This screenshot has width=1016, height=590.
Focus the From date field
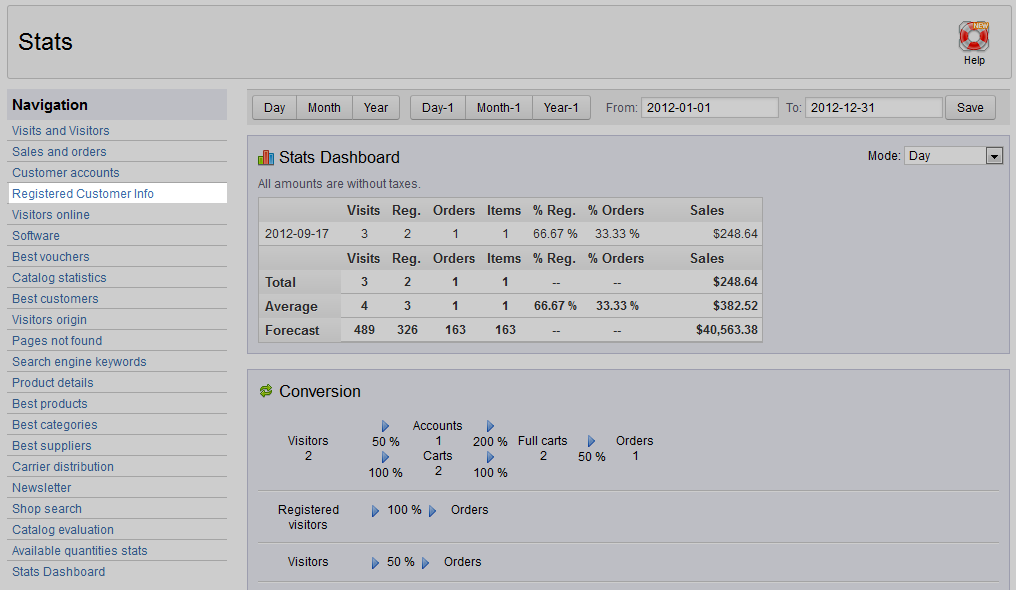710,108
